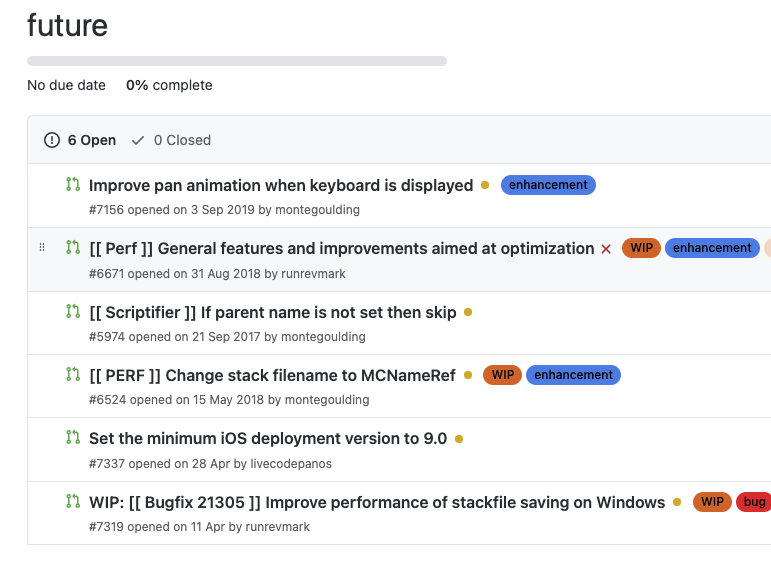Image resolution: width=771 pixels, height=569 pixels.
Task: Open "Set the minimum iOS deployment version" link
Action: click(x=268, y=438)
